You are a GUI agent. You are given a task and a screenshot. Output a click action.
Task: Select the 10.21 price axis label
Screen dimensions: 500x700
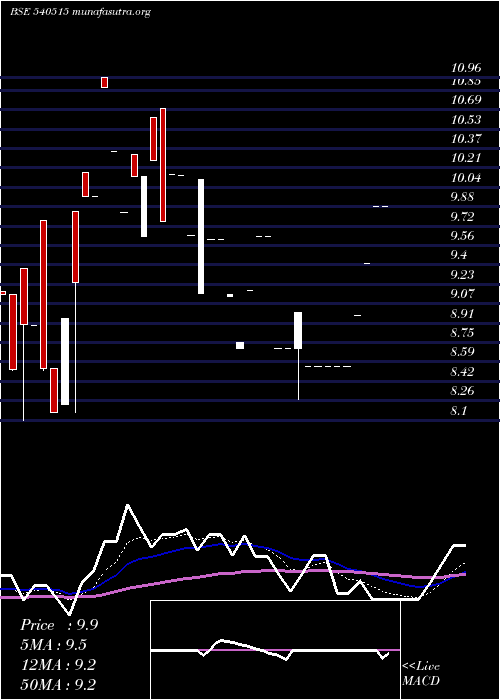pyautogui.click(x=466, y=158)
